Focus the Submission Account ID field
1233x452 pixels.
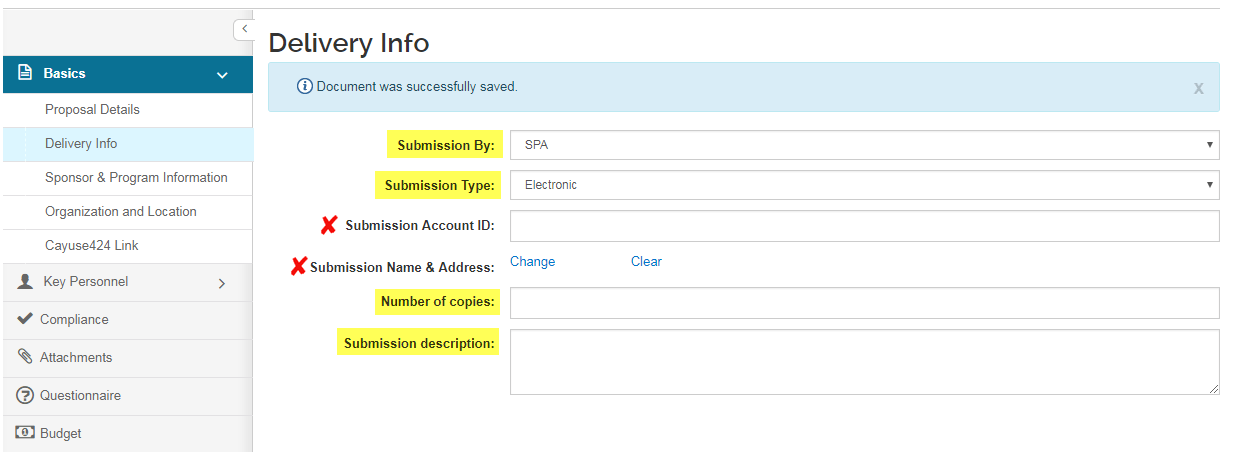pyautogui.click(x=865, y=226)
